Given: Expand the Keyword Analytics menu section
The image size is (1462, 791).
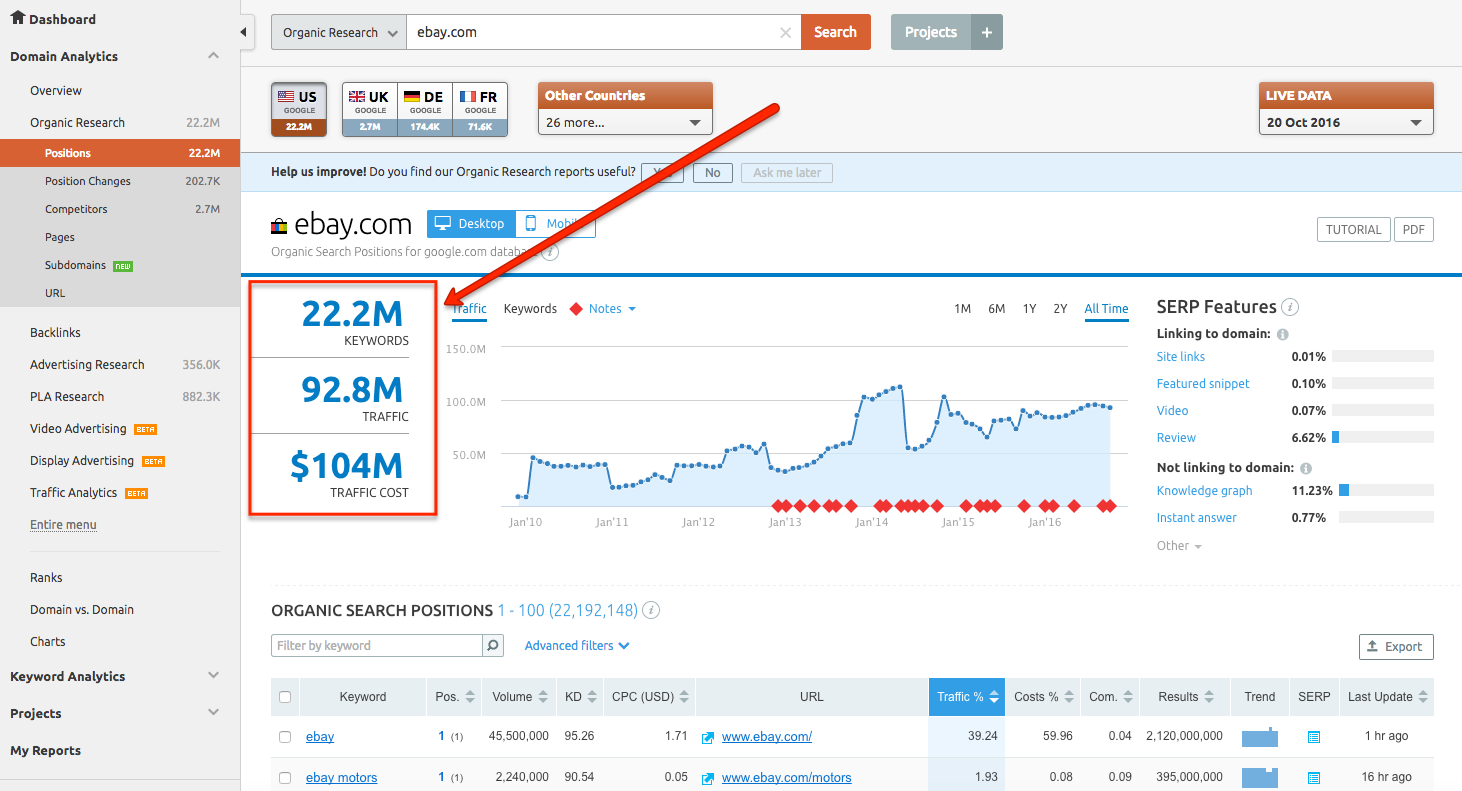Looking at the screenshot, I should click(213, 676).
